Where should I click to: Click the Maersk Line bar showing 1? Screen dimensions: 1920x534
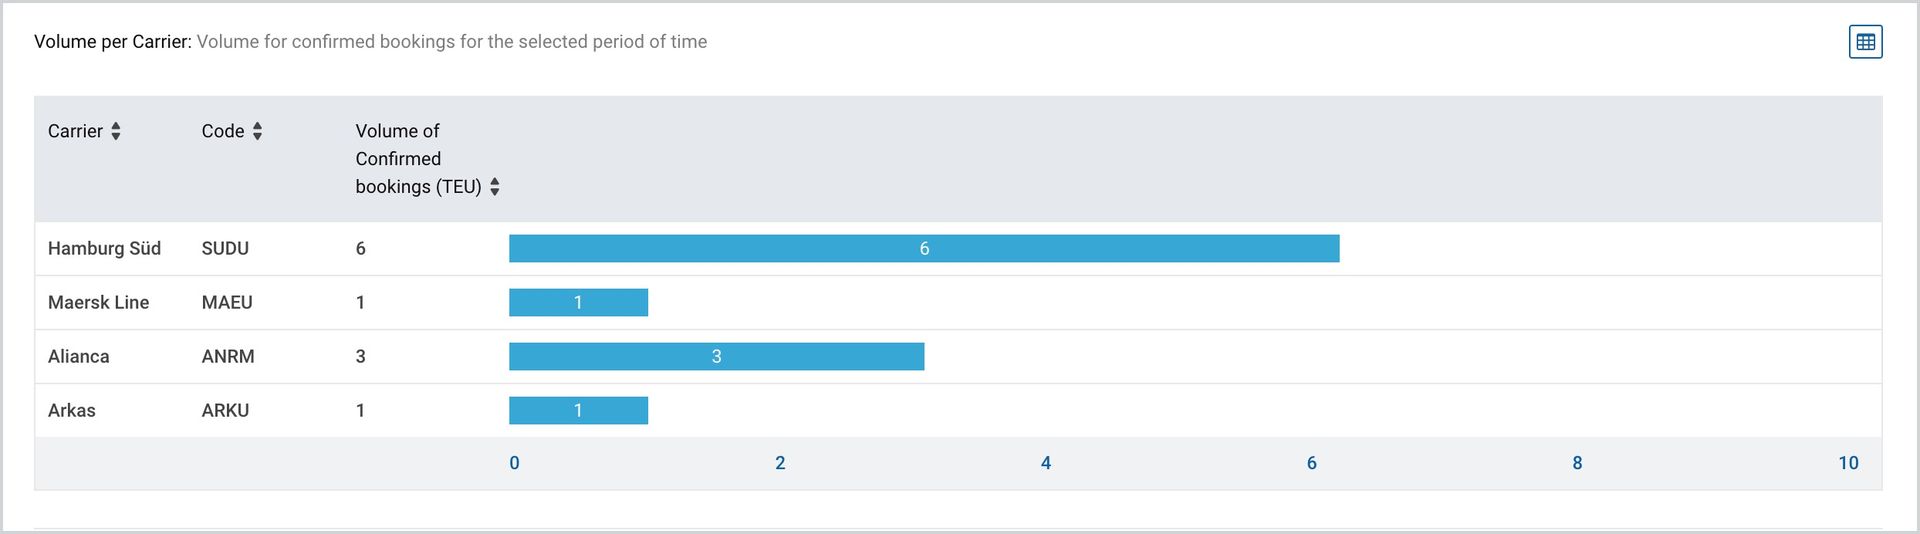pos(578,302)
